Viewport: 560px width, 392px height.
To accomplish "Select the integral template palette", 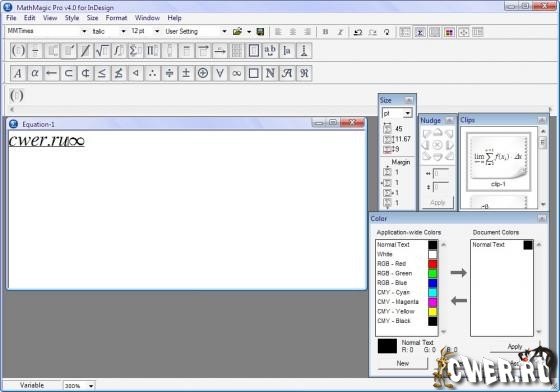I will [119, 51].
